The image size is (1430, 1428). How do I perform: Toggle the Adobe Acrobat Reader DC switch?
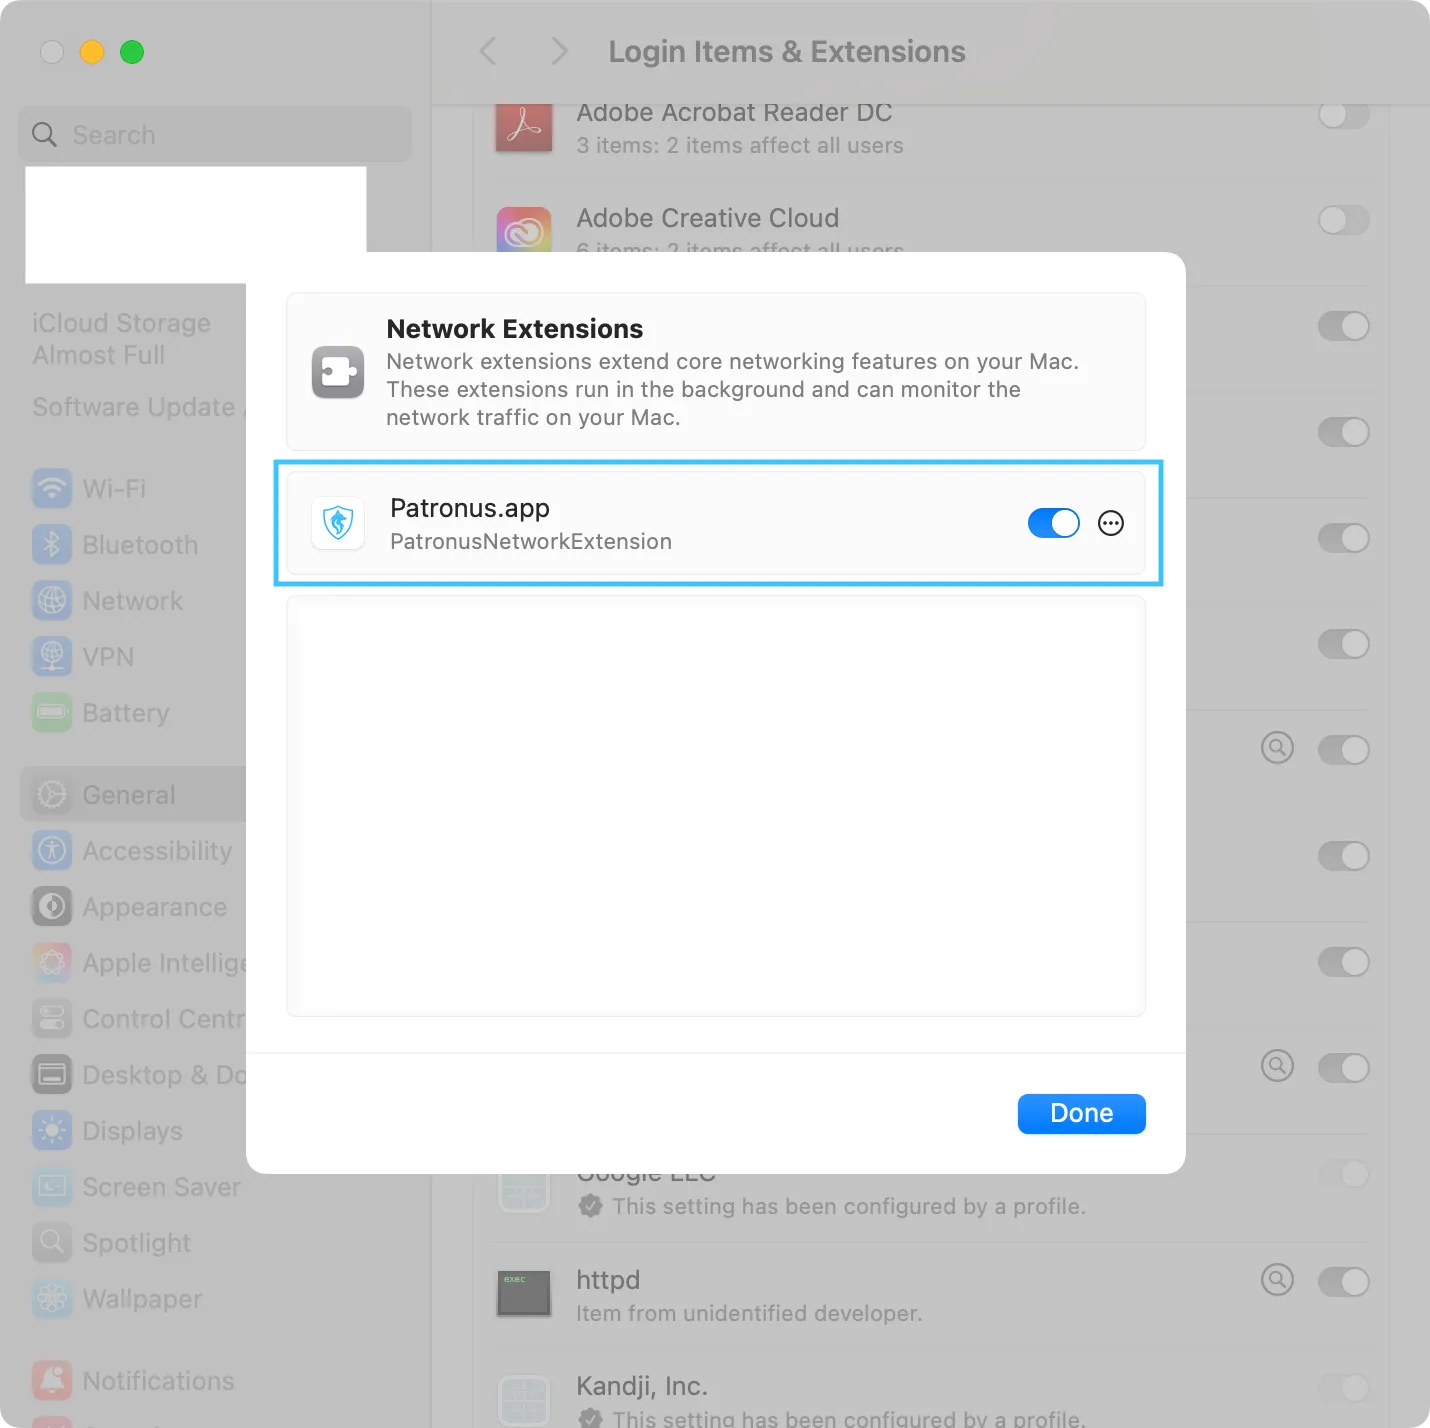coord(1343,115)
